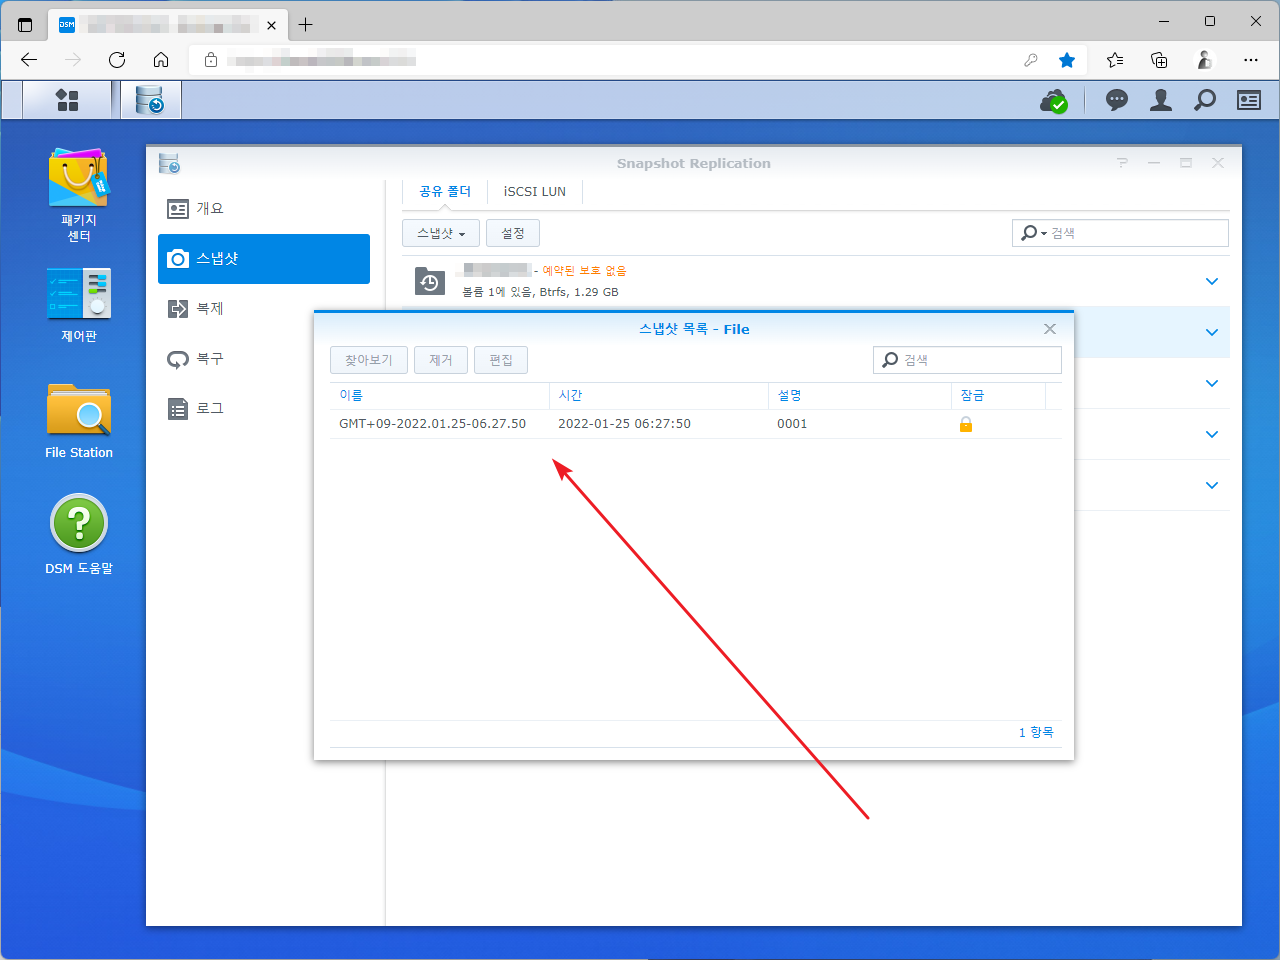Sort by 설명 column header
Screen dimensions: 1280x960
pos(859,396)
